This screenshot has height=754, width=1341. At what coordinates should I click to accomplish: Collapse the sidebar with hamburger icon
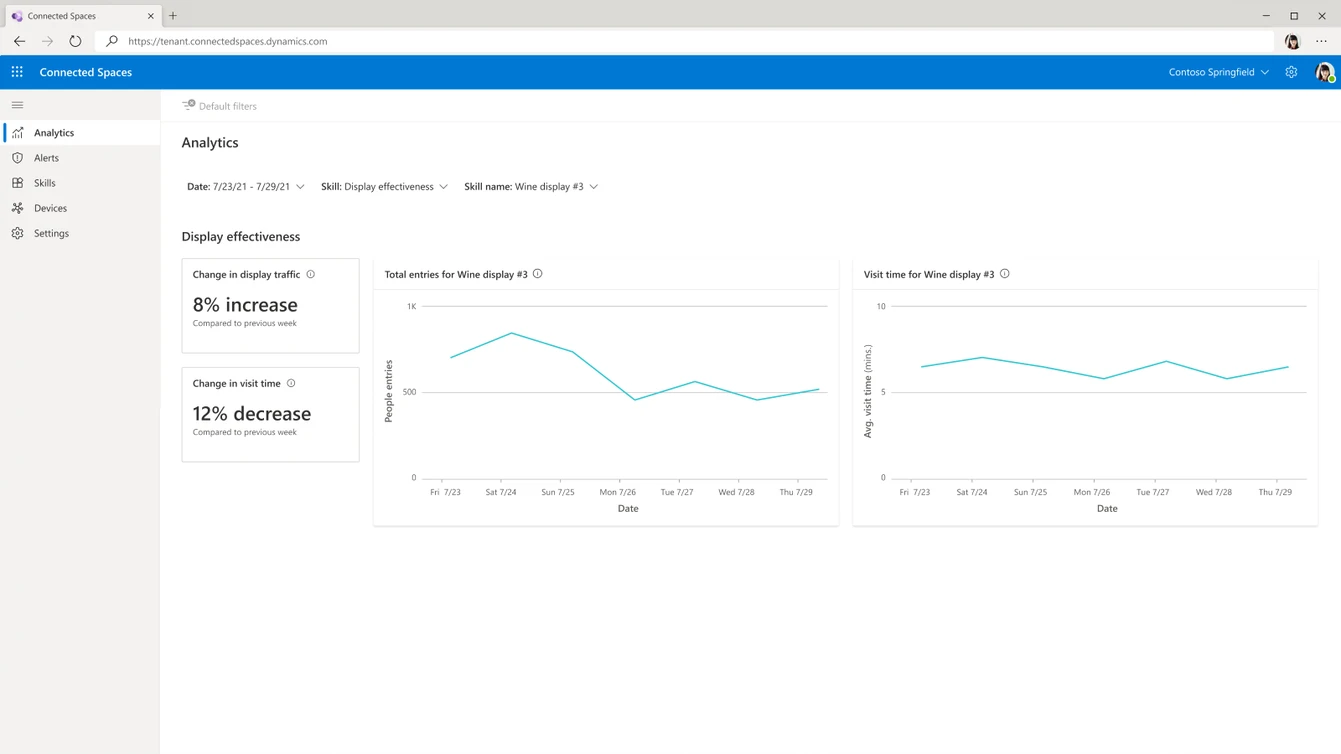(17, 105)
